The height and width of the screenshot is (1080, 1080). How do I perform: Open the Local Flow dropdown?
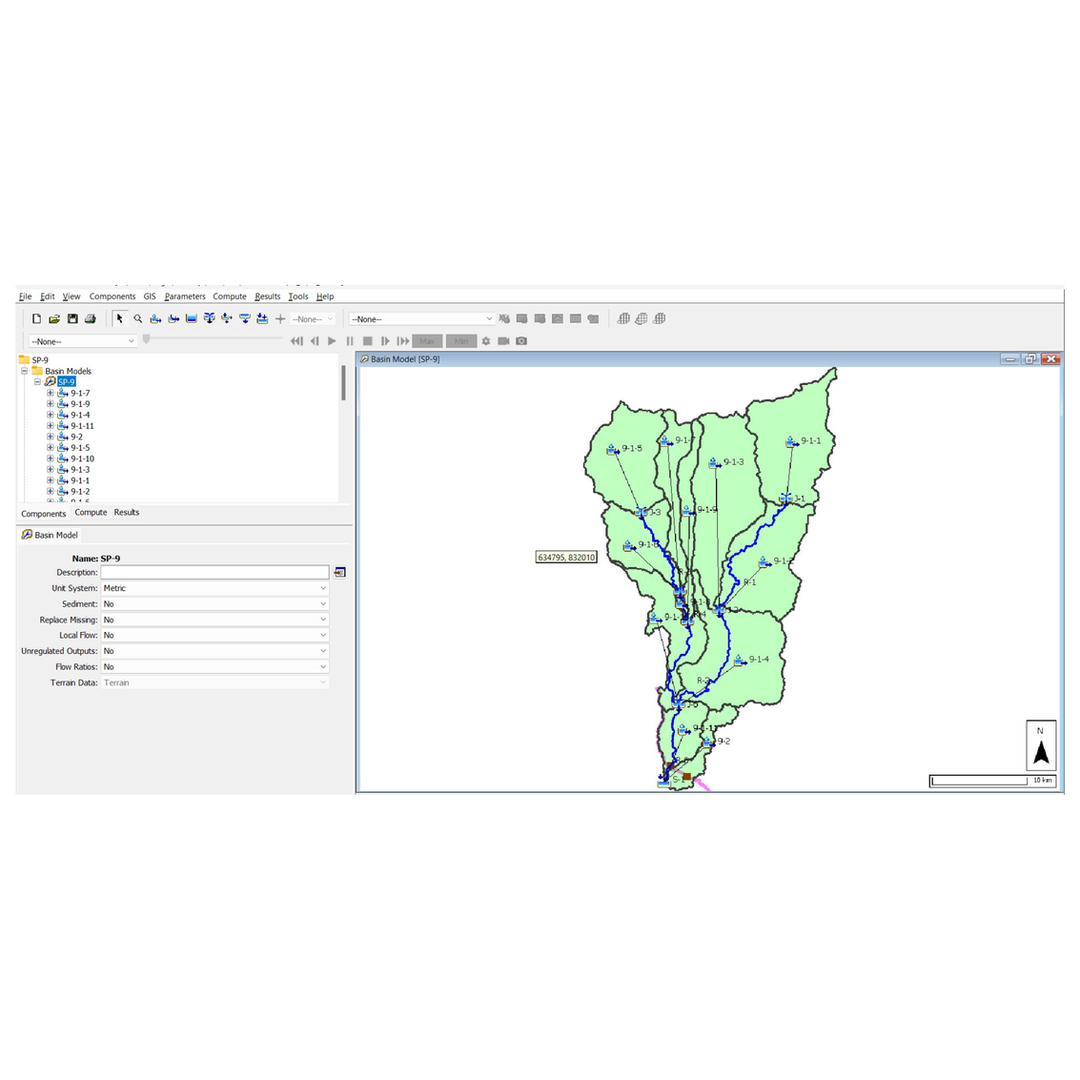coord(215,635)
